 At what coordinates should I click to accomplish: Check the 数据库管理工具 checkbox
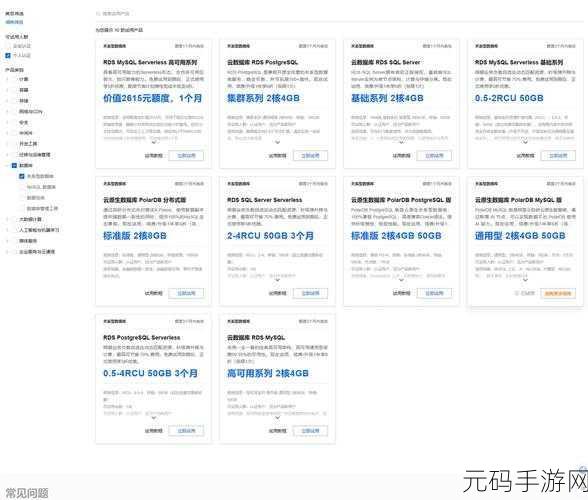click(x=22, y=208)
